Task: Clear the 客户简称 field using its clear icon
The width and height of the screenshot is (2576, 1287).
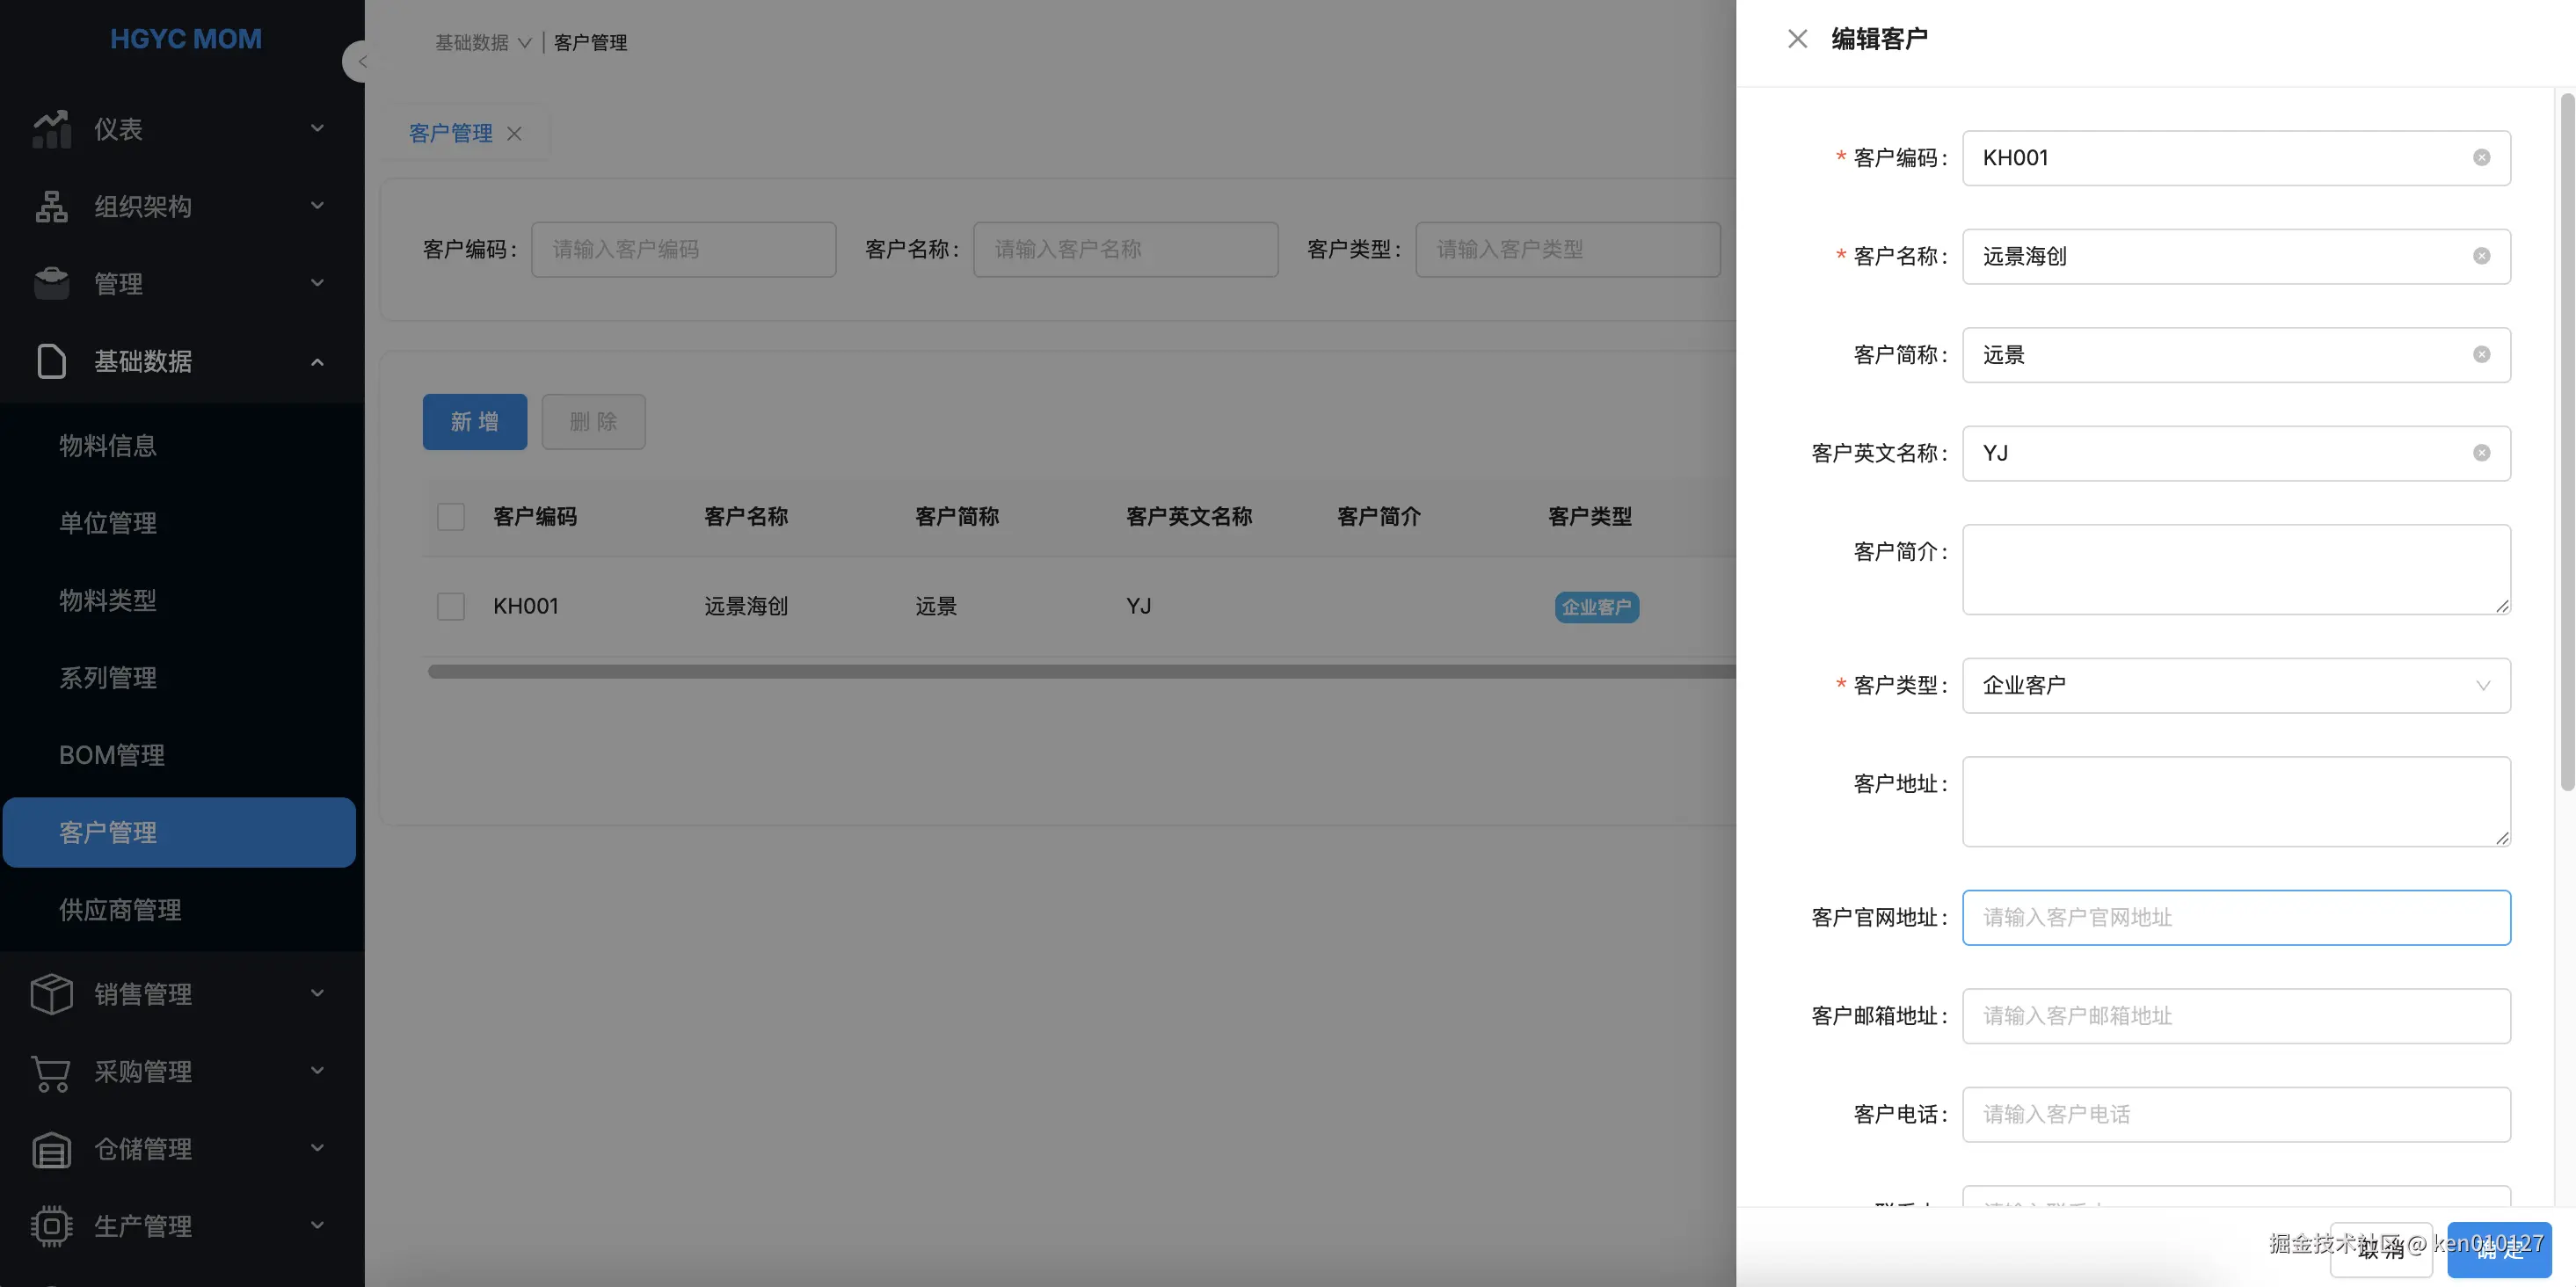Action: click(x=2481, y=355)
